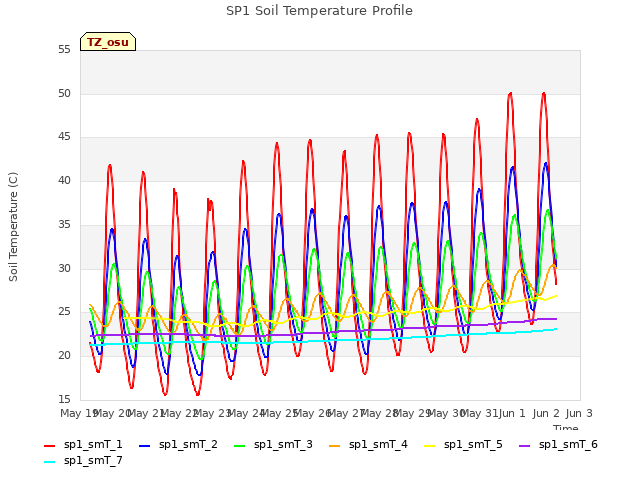The image size is (640, 480).
Task: Toggle the sp1_smT_1 legend entry
Action: click(83, 445)
